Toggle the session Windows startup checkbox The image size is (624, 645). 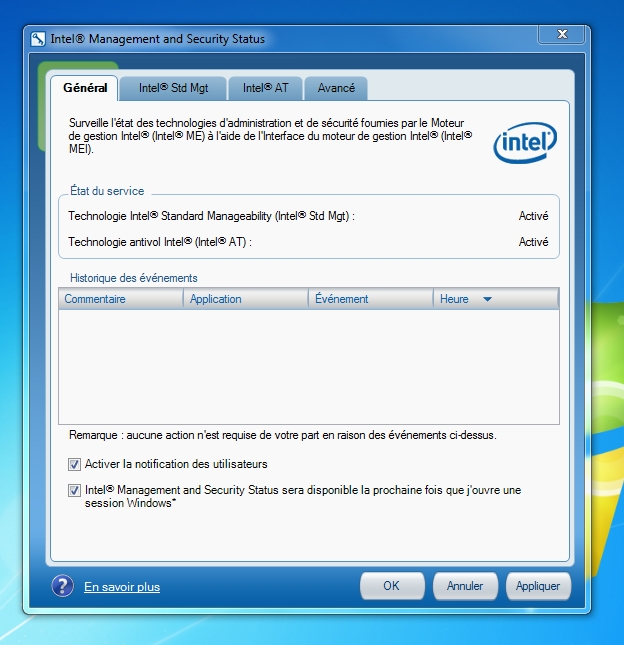[x=74, y=490]
